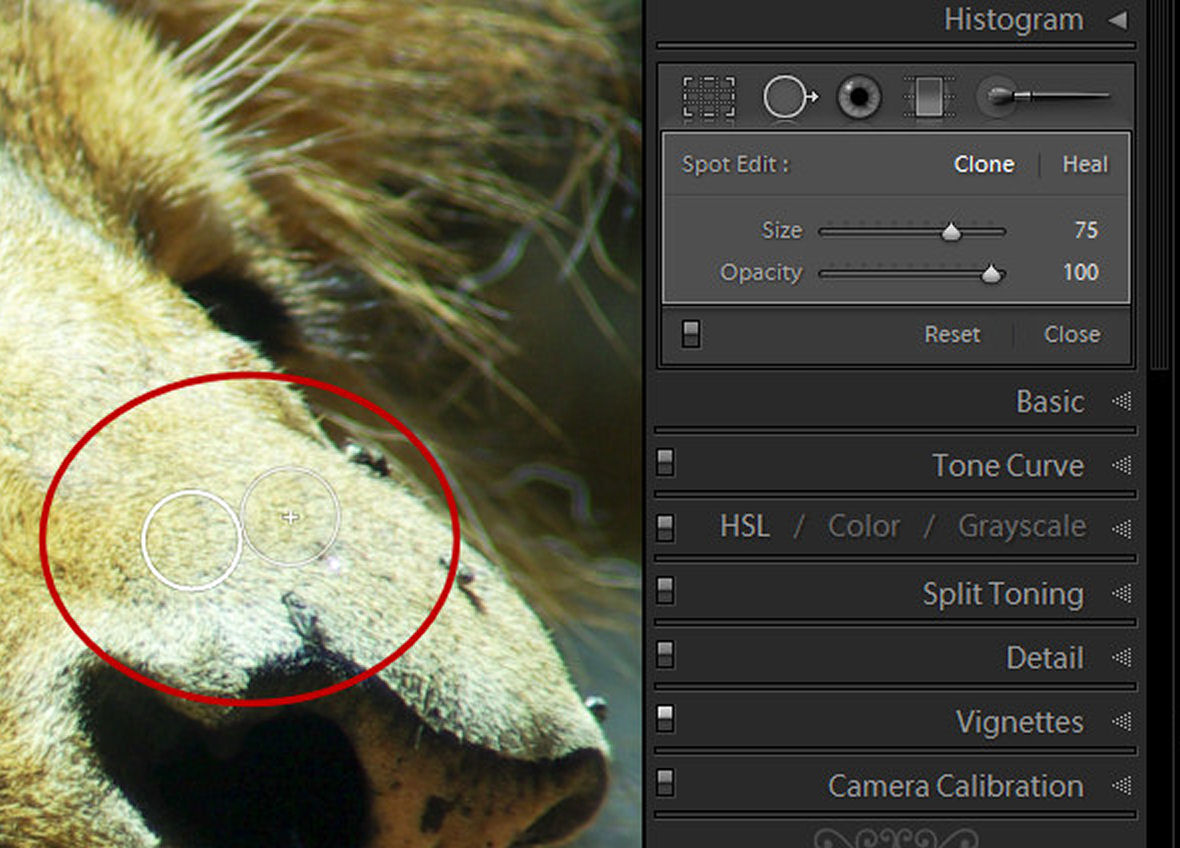Expand the Basic panel

pos(1121,401)
